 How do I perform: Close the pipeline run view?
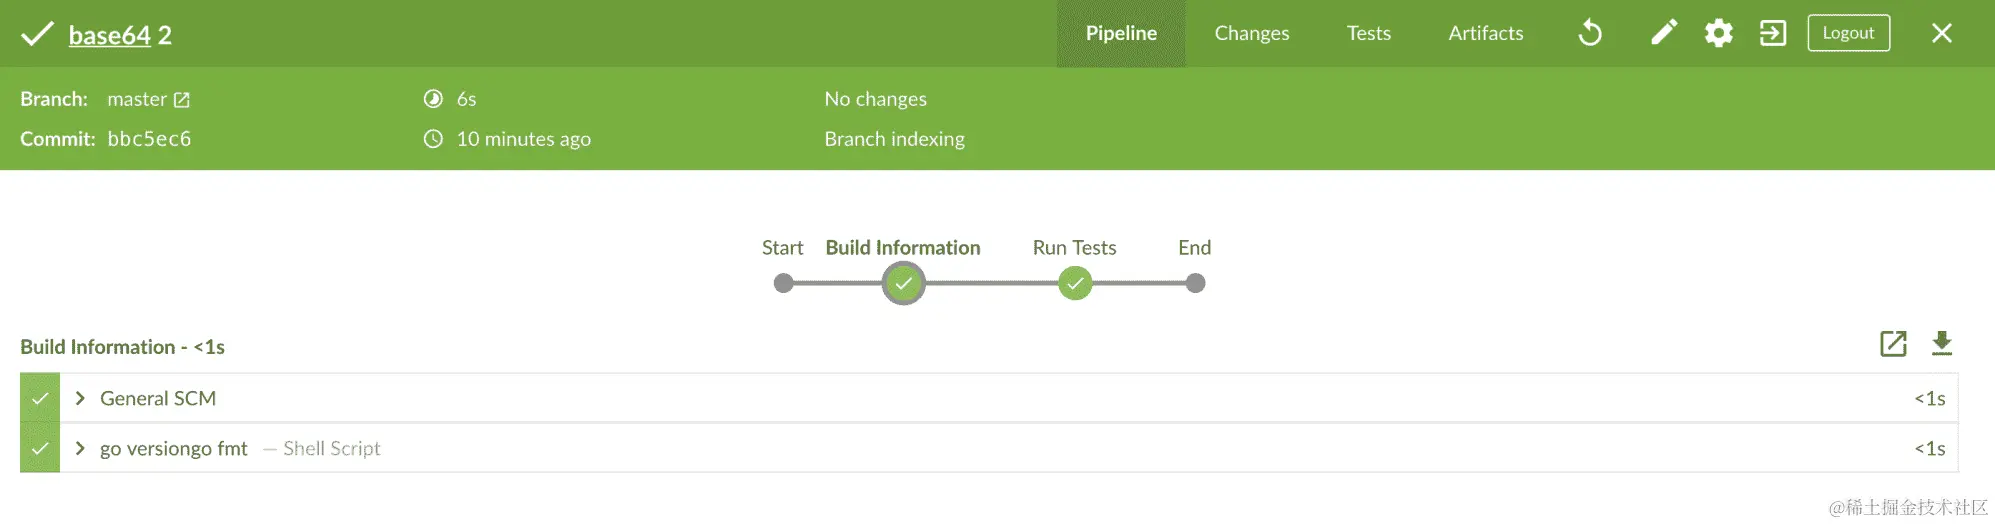(1941, 34)
